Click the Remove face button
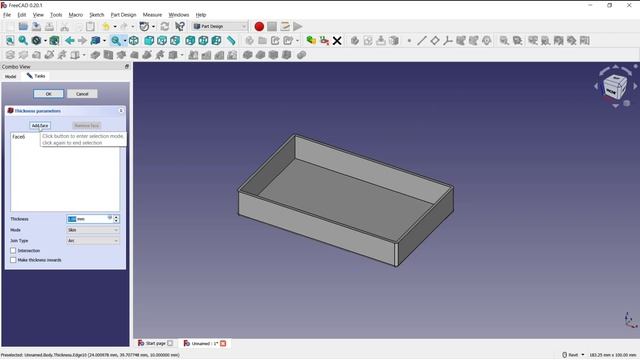Viewport: 640px width, 360px height. [87, 126]
